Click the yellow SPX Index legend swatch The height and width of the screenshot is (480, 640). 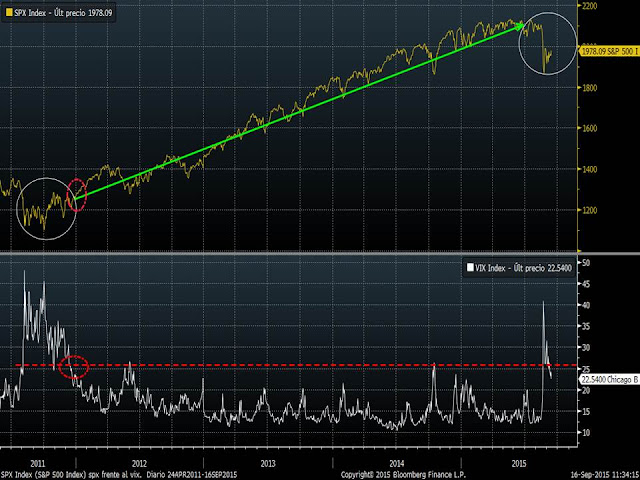[8, 13]
